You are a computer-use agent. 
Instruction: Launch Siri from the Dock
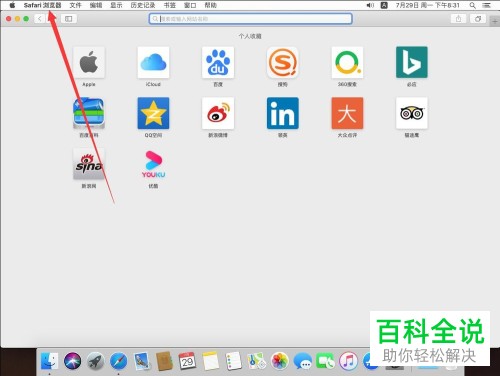click(72, 361)
